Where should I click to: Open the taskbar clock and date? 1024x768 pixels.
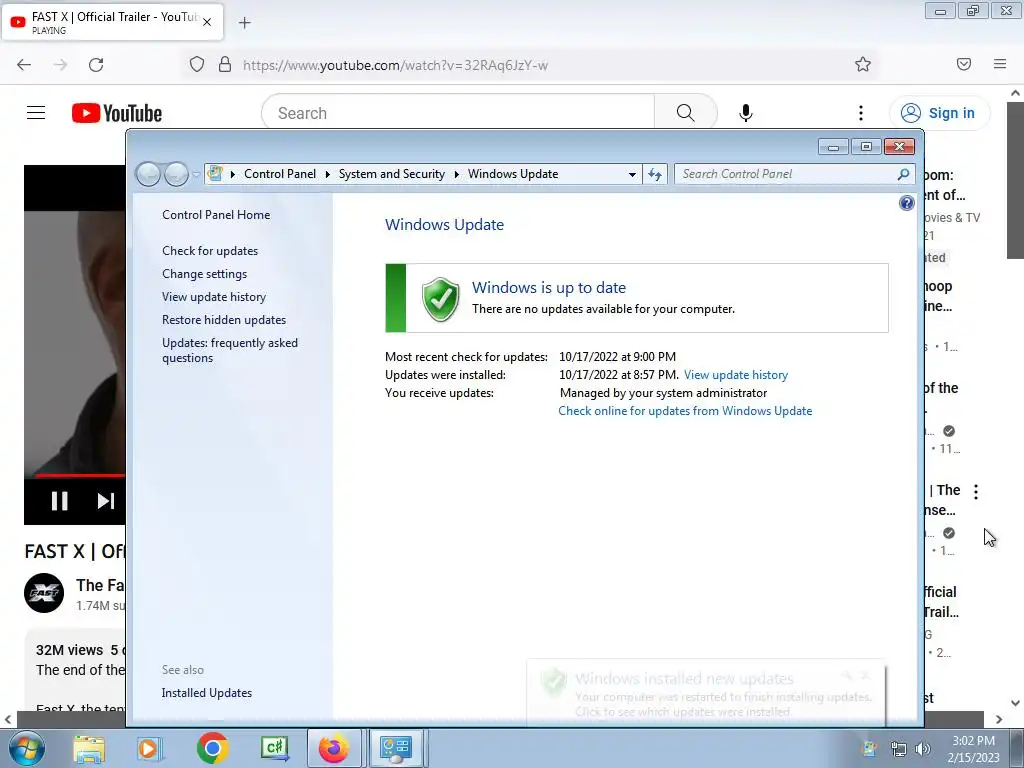973,749
